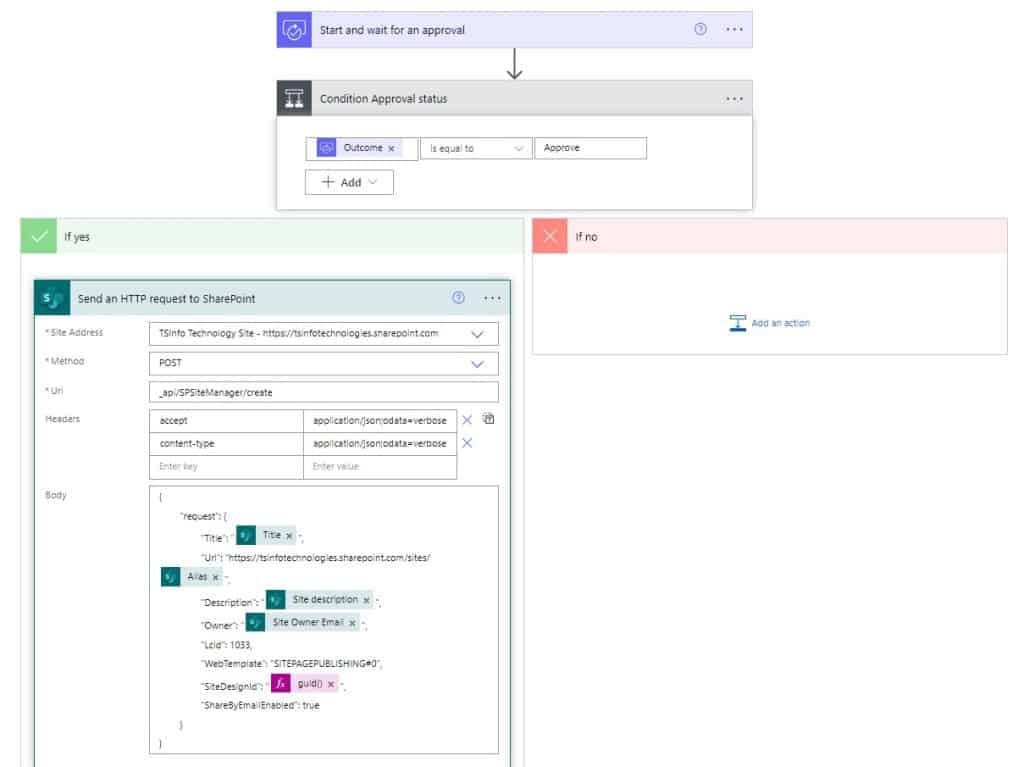Remove the guid() expression token
This screenshot has width=1024, height=767.
pos(331,684)
